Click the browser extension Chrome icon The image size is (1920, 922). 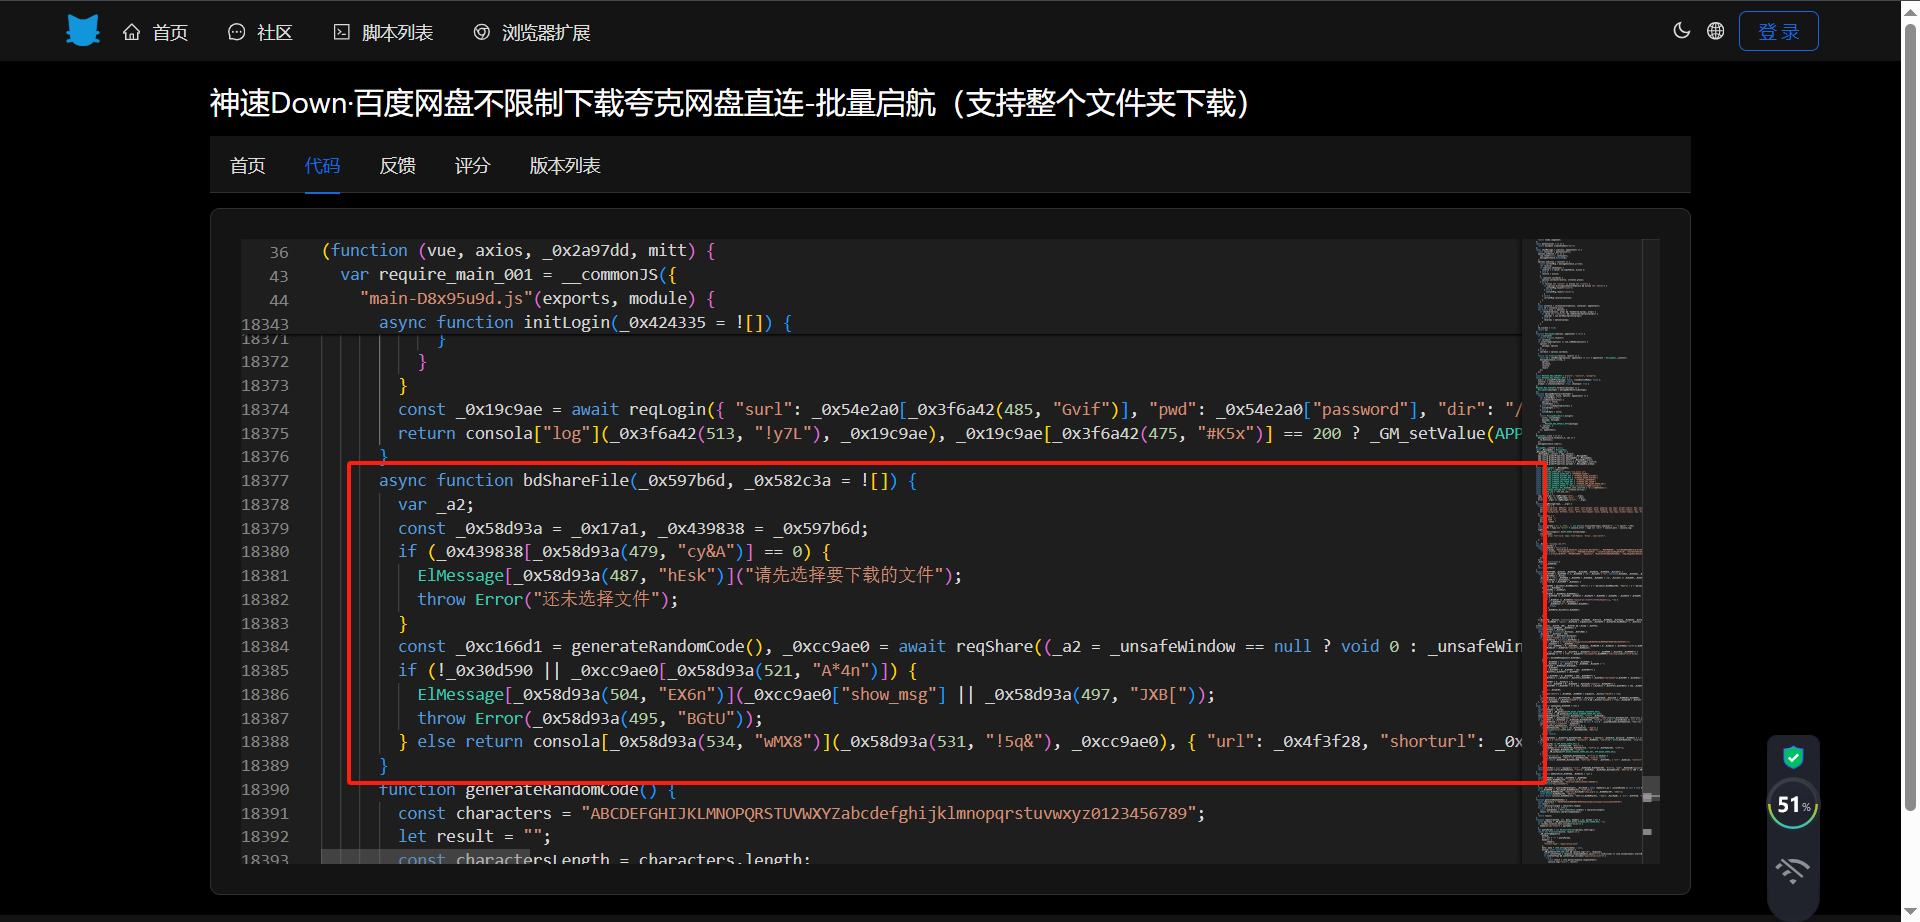click(x=482, y=33)
